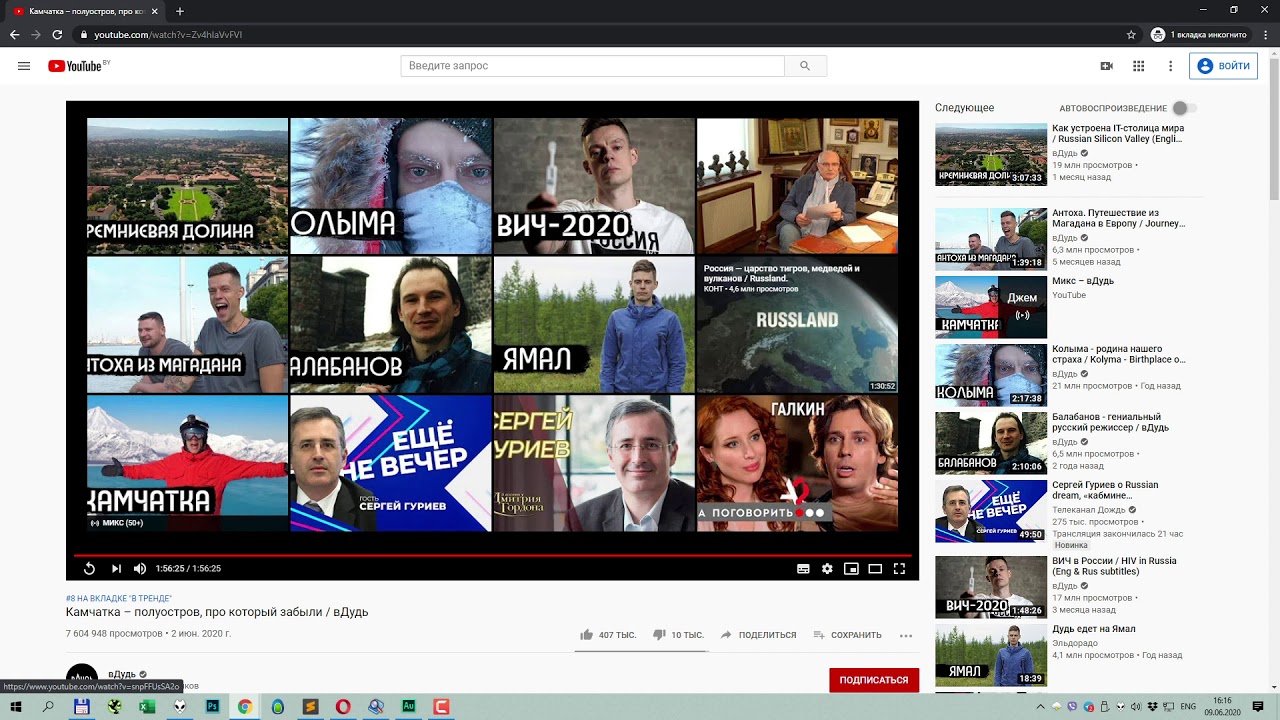Open the Ямал end-screen thumbnail
Viewport: 1280px width, 720px height.
coord(594,325)
